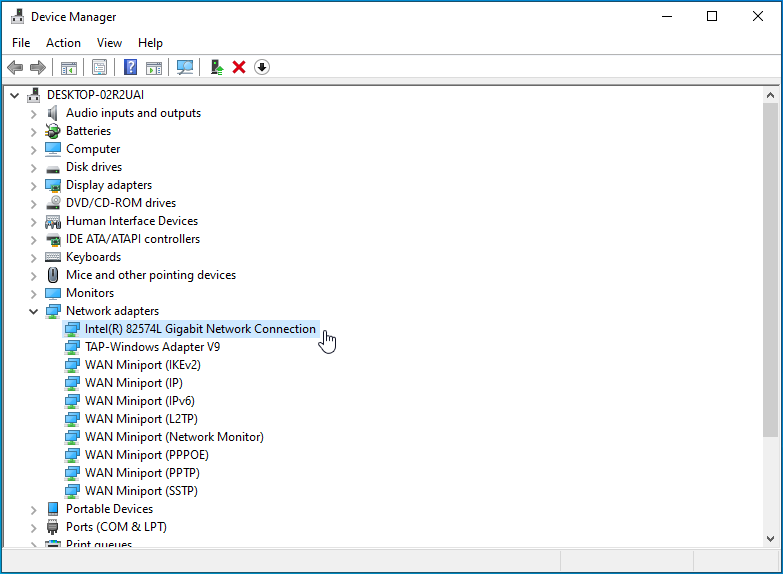Select Intel(R) 82574L Gigabit Network Connection
Screen dimensions: 783x574
click(200, 329)
